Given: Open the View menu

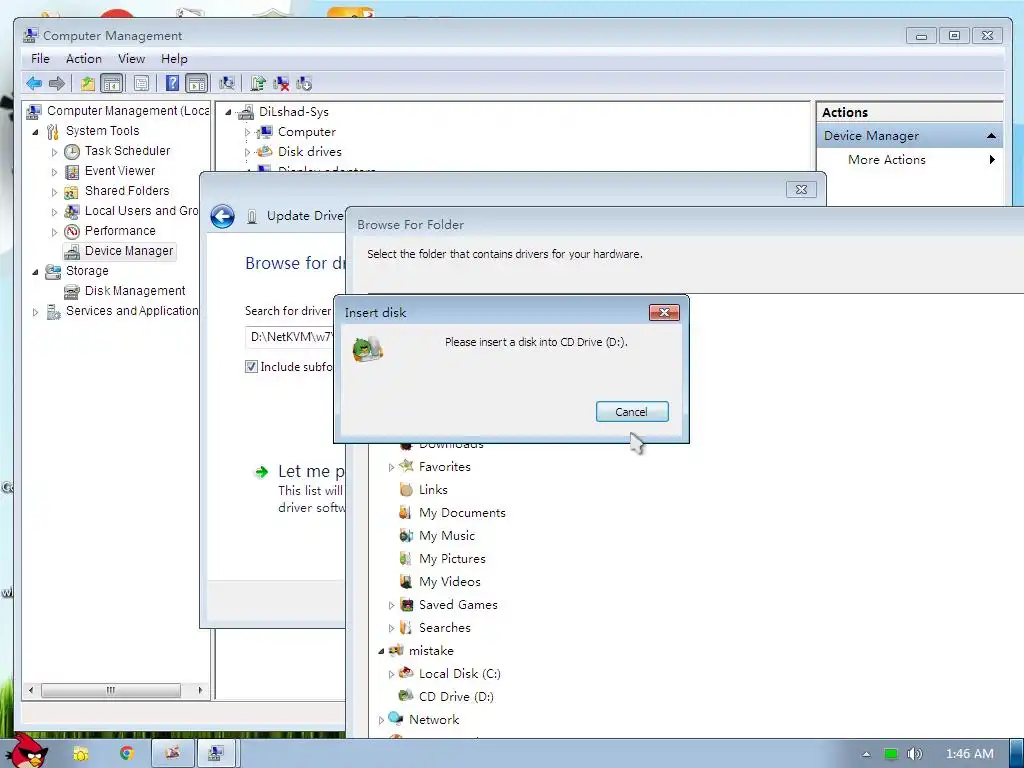Looking at the screenshot, I should coord(131,59).
